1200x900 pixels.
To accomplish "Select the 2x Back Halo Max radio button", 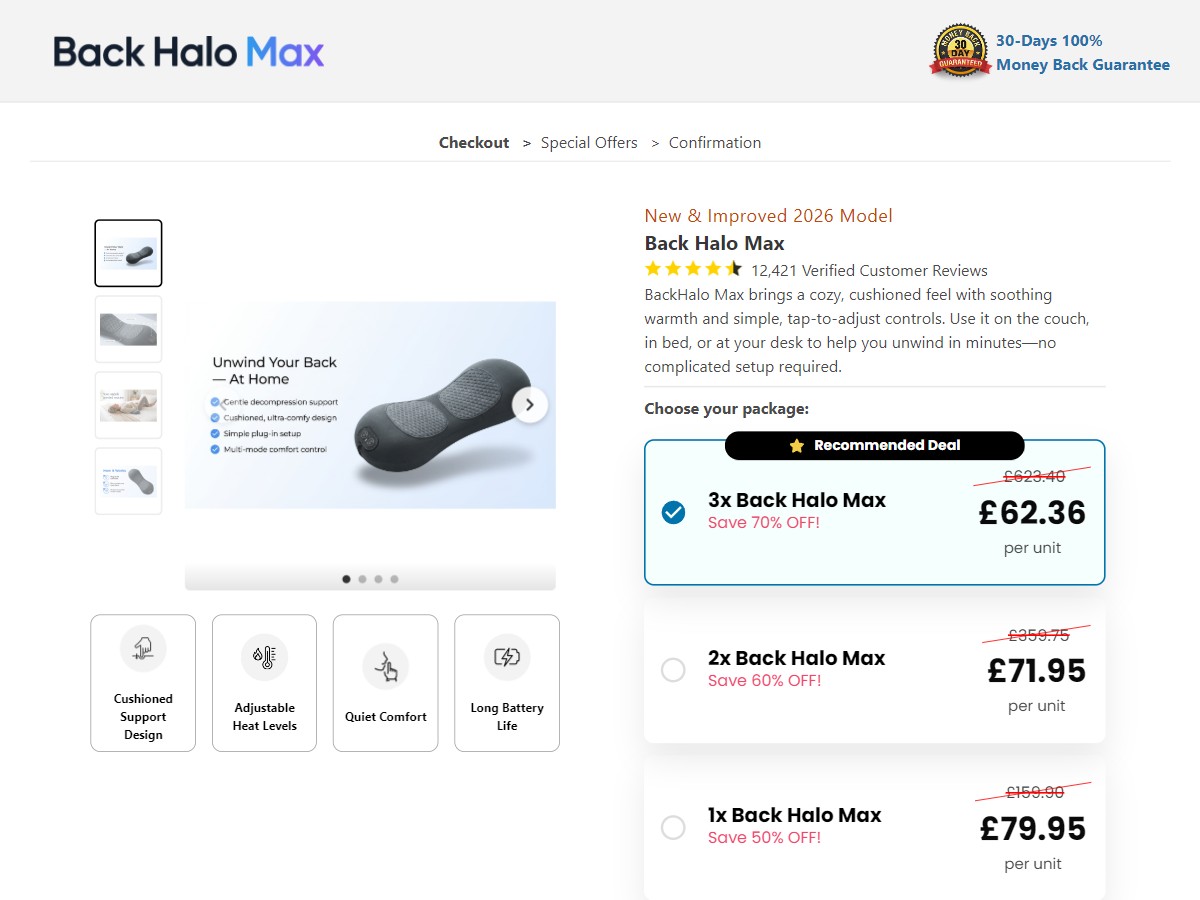I will tap(673, 670).
